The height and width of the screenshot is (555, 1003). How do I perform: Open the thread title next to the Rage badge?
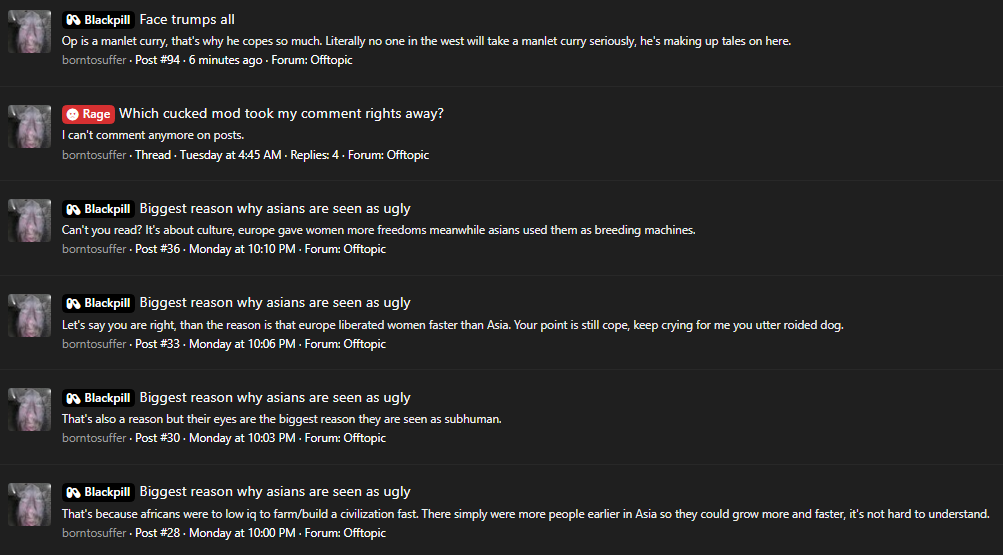point(281,114)
